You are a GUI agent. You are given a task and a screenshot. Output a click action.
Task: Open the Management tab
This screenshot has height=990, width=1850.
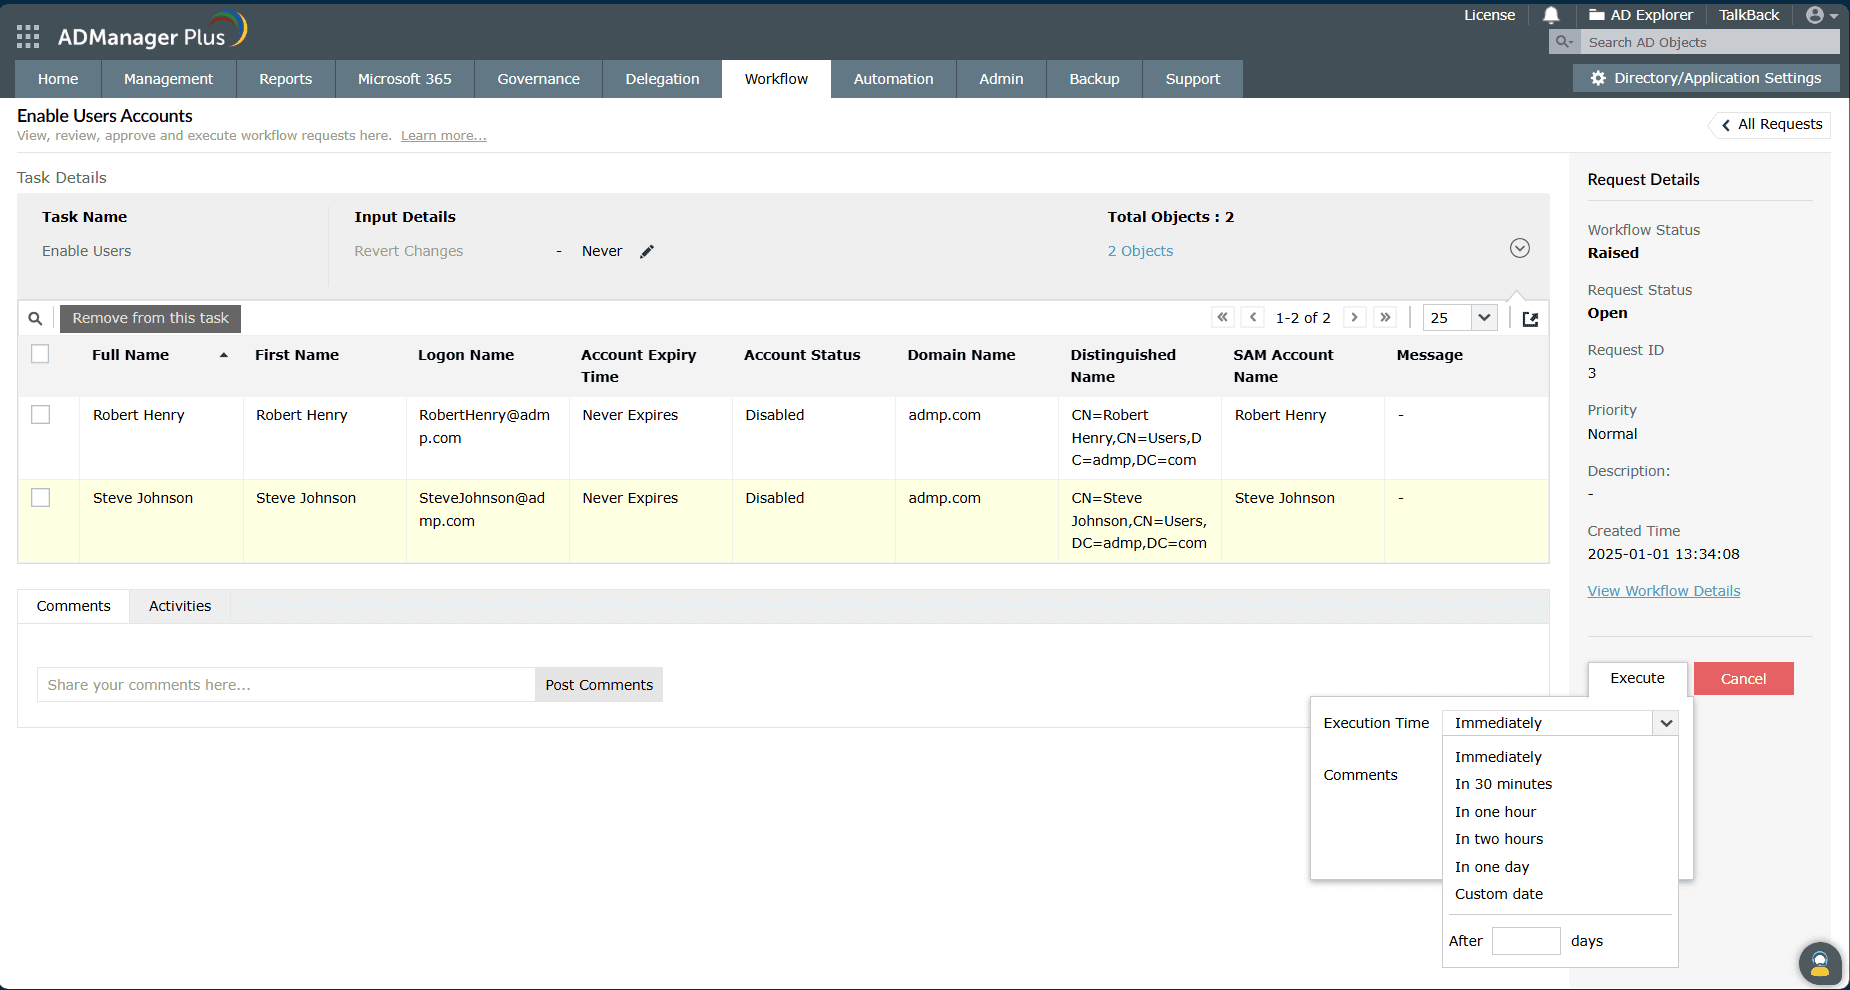tap(168, 79)
